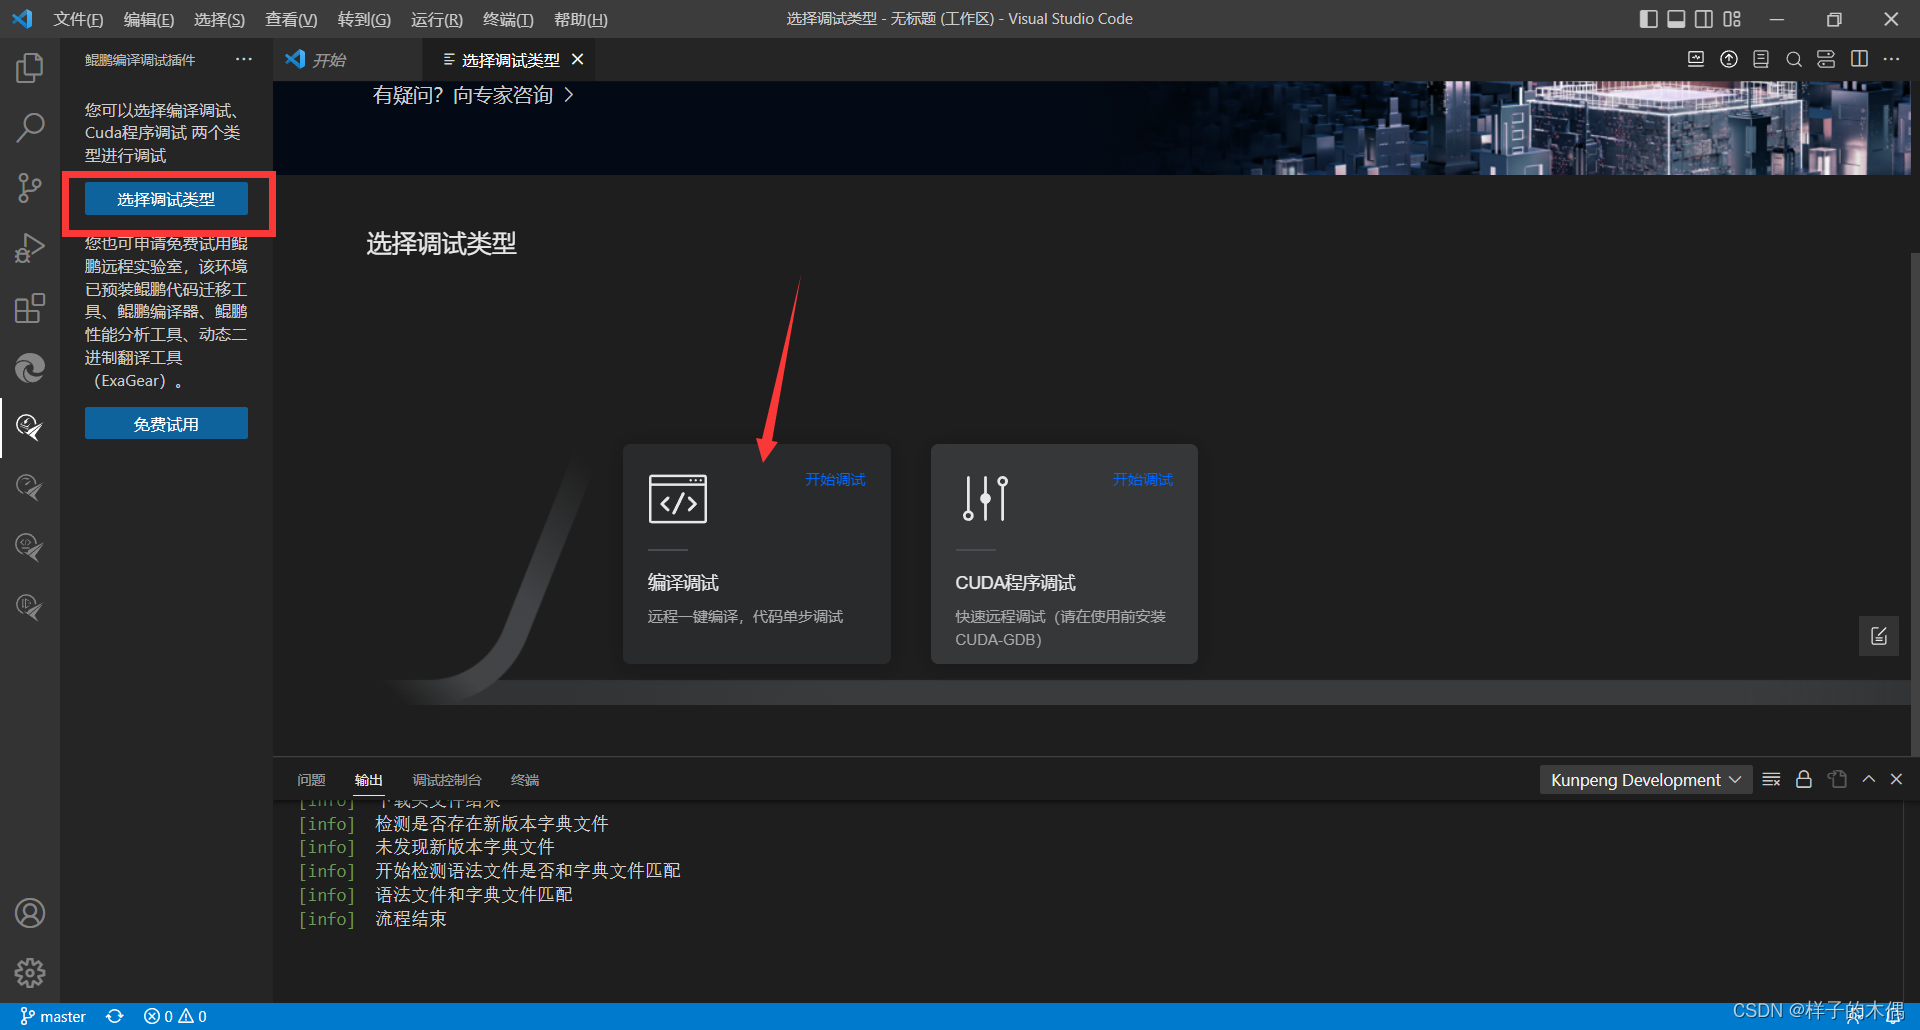The image size is (1920, 1030).
Task: Click 开始调试 link on CUDA程序调试 card
Action: pyautogui.click(x=1143, y=480)
